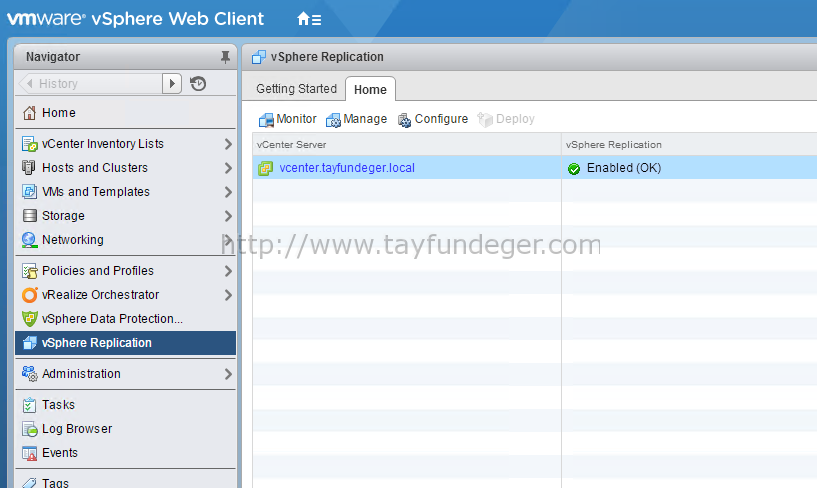Expand VMs and Templates chevron
Screen dimensions: 817x488
click(x=228, y=192)
